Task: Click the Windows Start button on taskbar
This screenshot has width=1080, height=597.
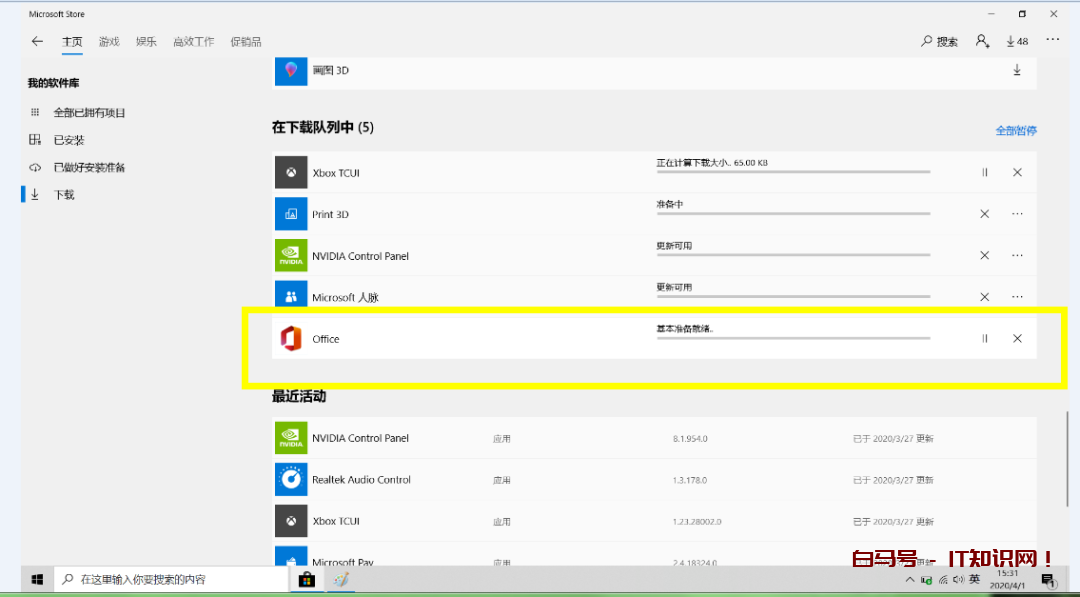Action: click(x=37, y=579)
